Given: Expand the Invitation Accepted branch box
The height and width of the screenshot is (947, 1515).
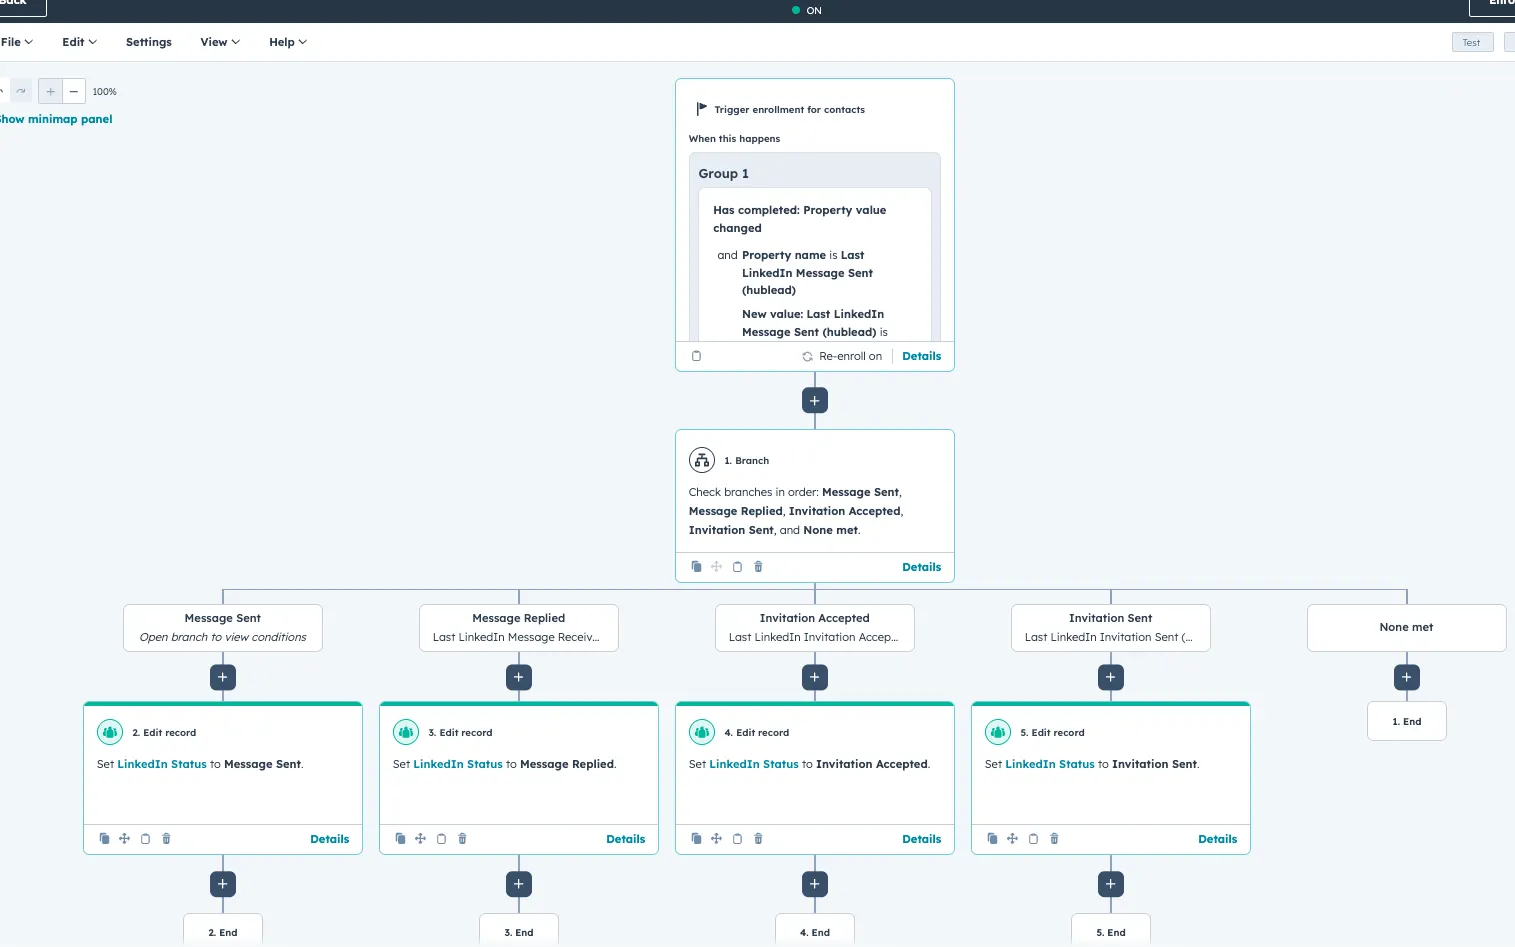Looking at the screenshot, I should (815, 628).
